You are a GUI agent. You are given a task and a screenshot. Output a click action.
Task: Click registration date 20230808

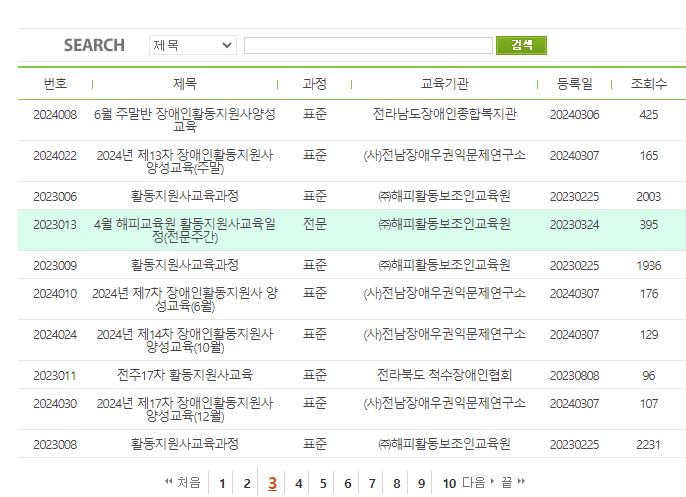coord(574,375)
